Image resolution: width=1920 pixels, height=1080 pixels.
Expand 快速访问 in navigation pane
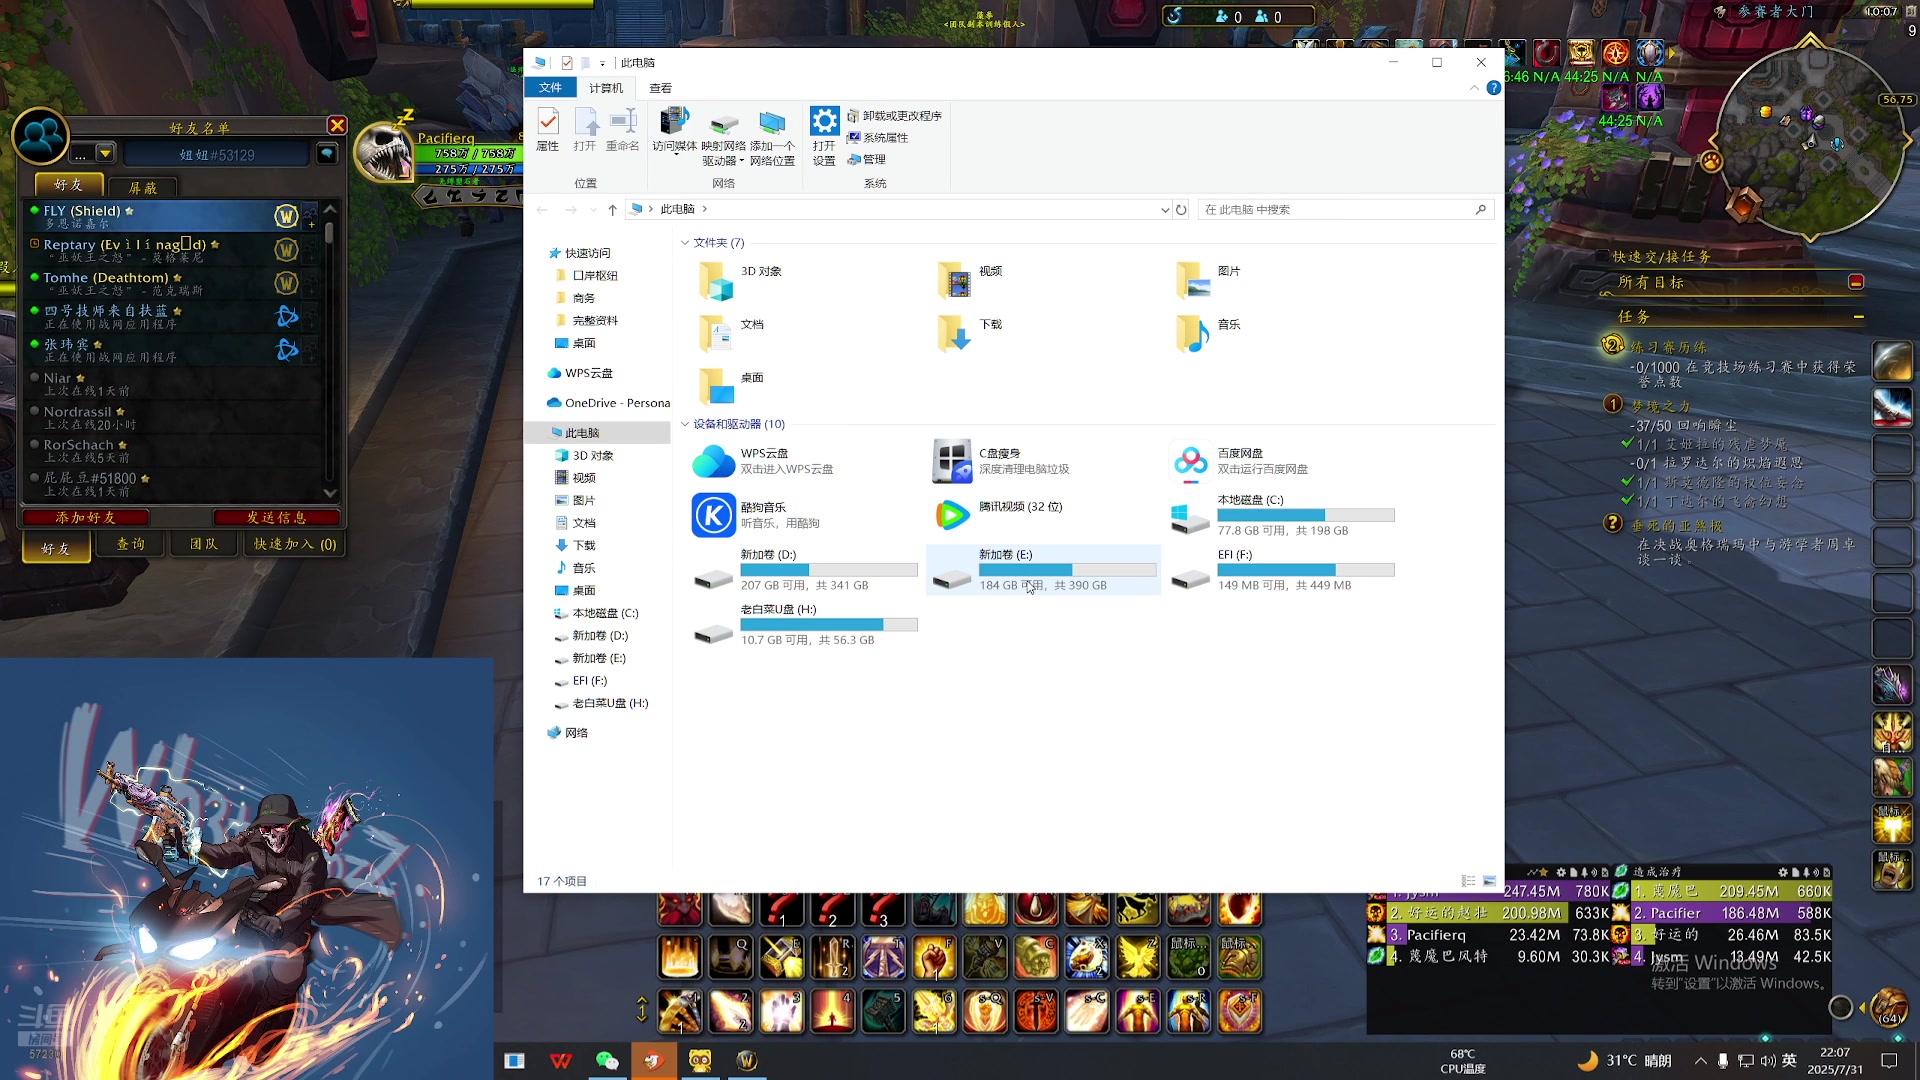click(x=587, y=254)
